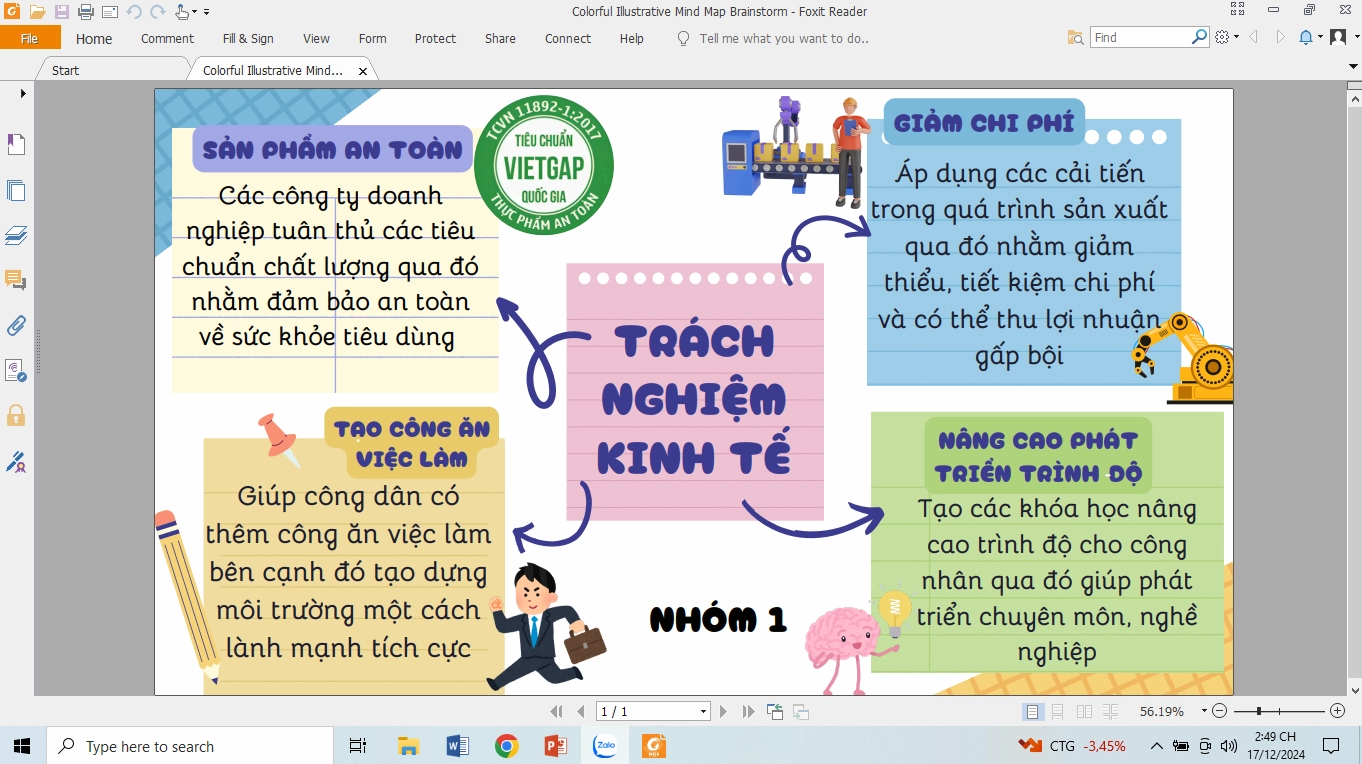The height and width of the screenshot is (764, 1362).
Task: Click the advanced folder search icon
Action: coord(1075,37)
